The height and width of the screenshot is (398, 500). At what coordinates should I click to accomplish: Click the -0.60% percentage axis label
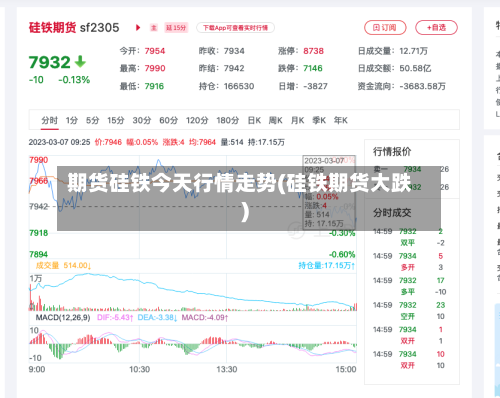[x=342, y=255]
